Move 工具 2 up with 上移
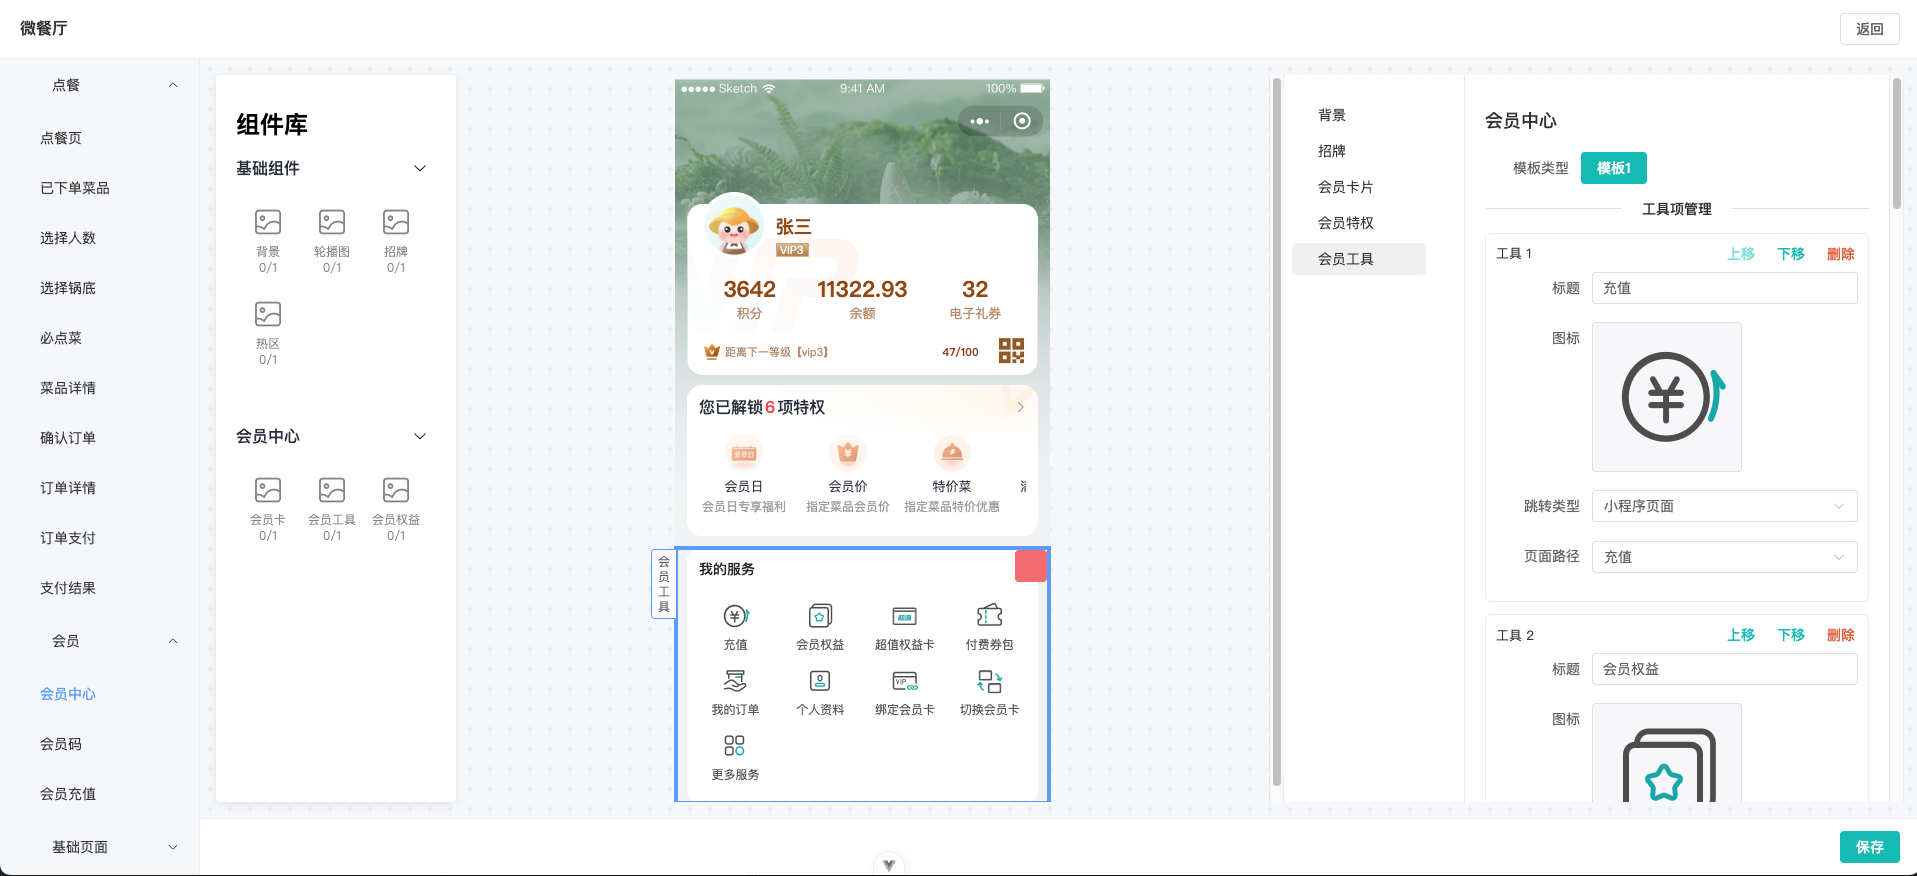Viewport: 1917px width, 876px height. [1741, 635]
